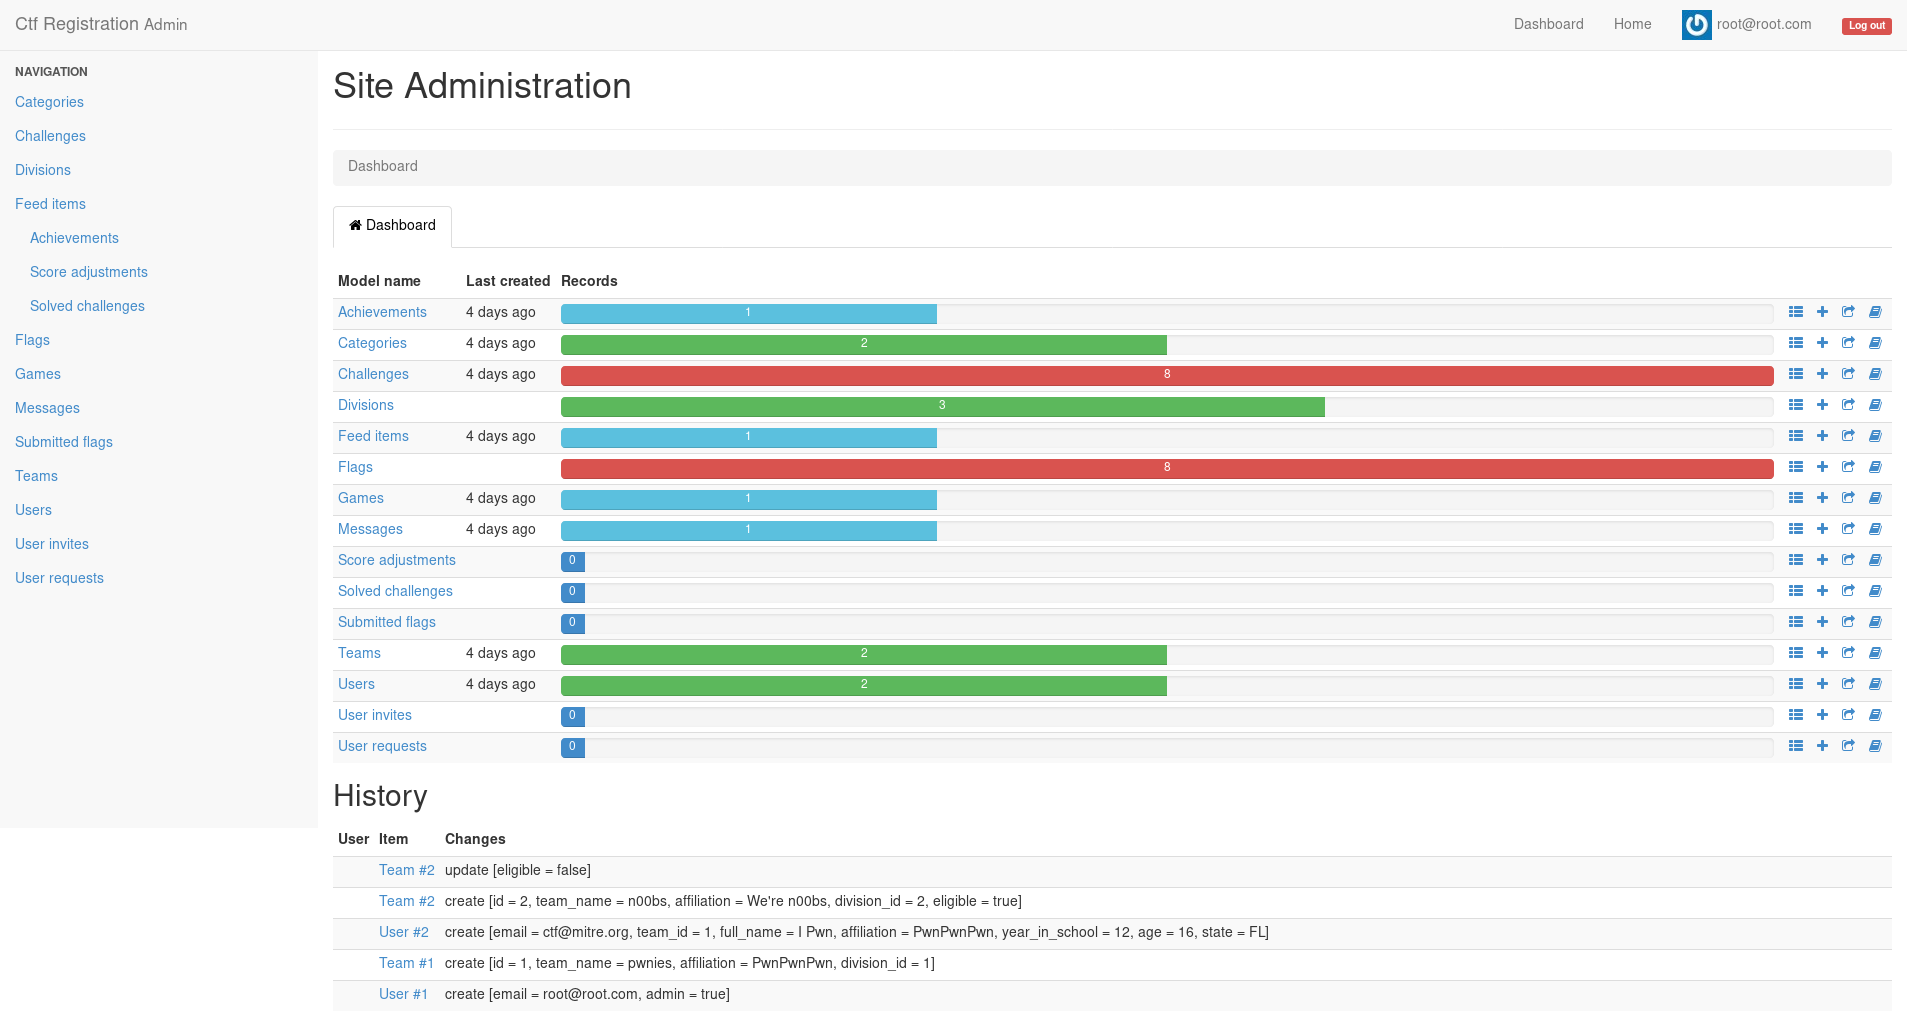Open list icon in Achievements row
Screen dimensions: 1907x1031
tap(1796, 312)
